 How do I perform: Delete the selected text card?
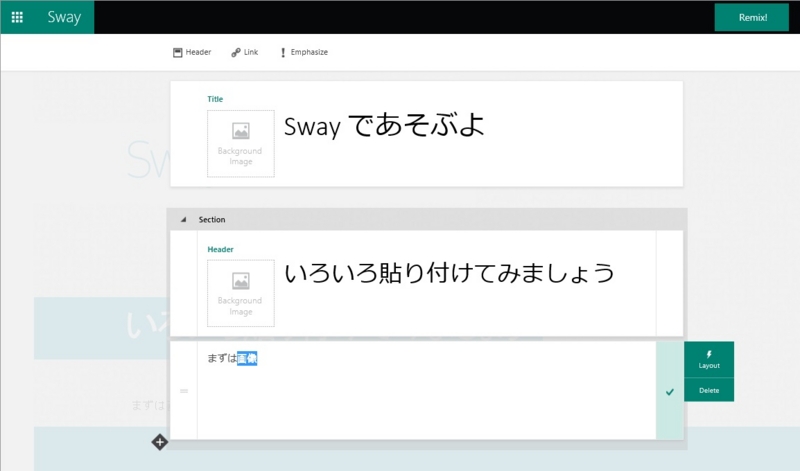point(709,390)
